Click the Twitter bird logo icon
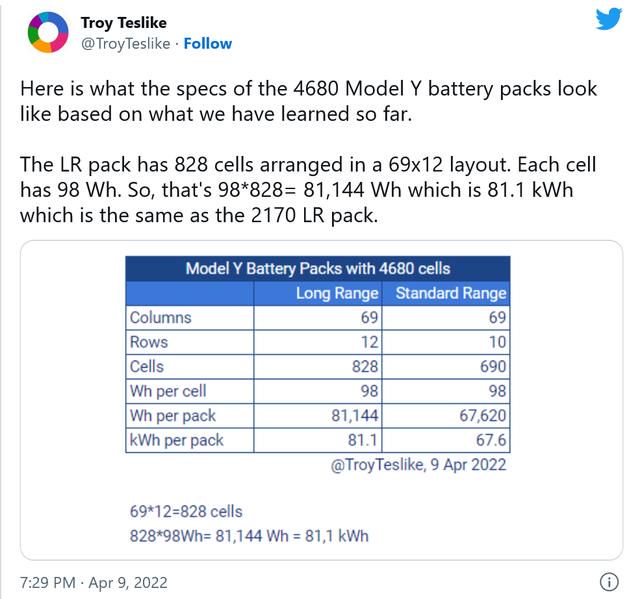This screenshot has width=640, height=599. pos(609,19)
